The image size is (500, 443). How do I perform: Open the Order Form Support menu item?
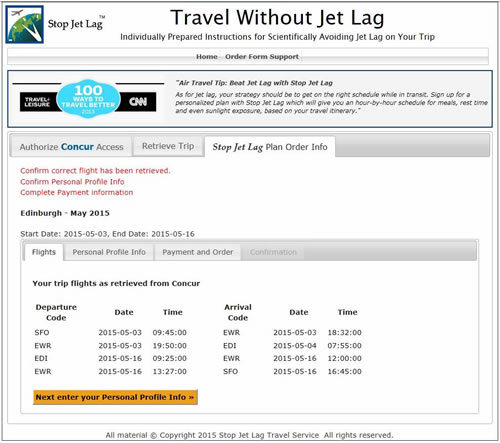[x=262, y=57]
